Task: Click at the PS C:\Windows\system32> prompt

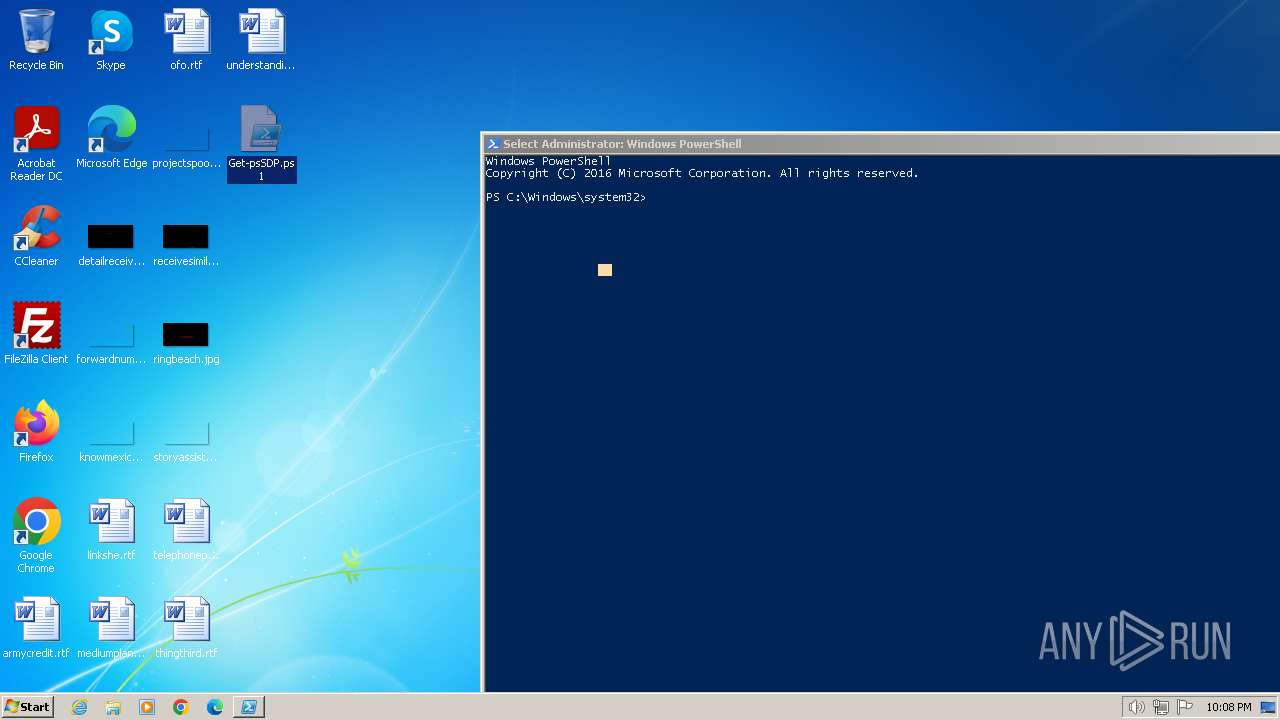Action: (566, 197)
